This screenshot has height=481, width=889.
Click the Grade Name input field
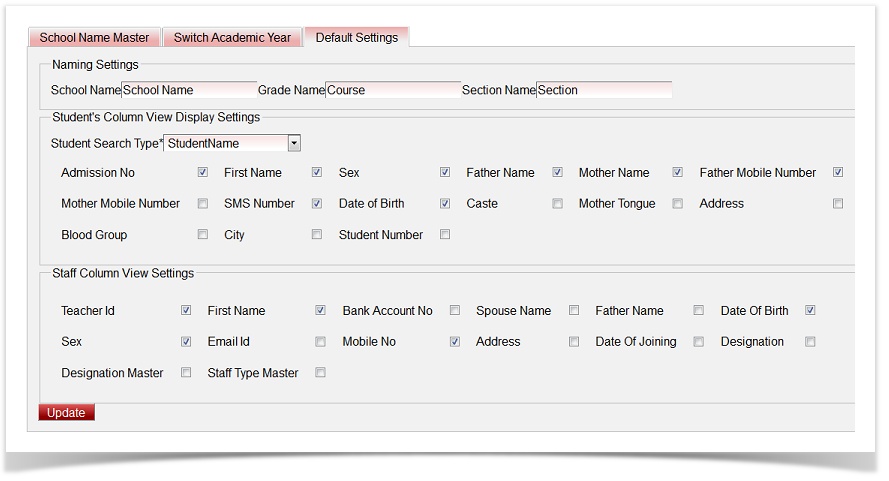coord(393,90)
